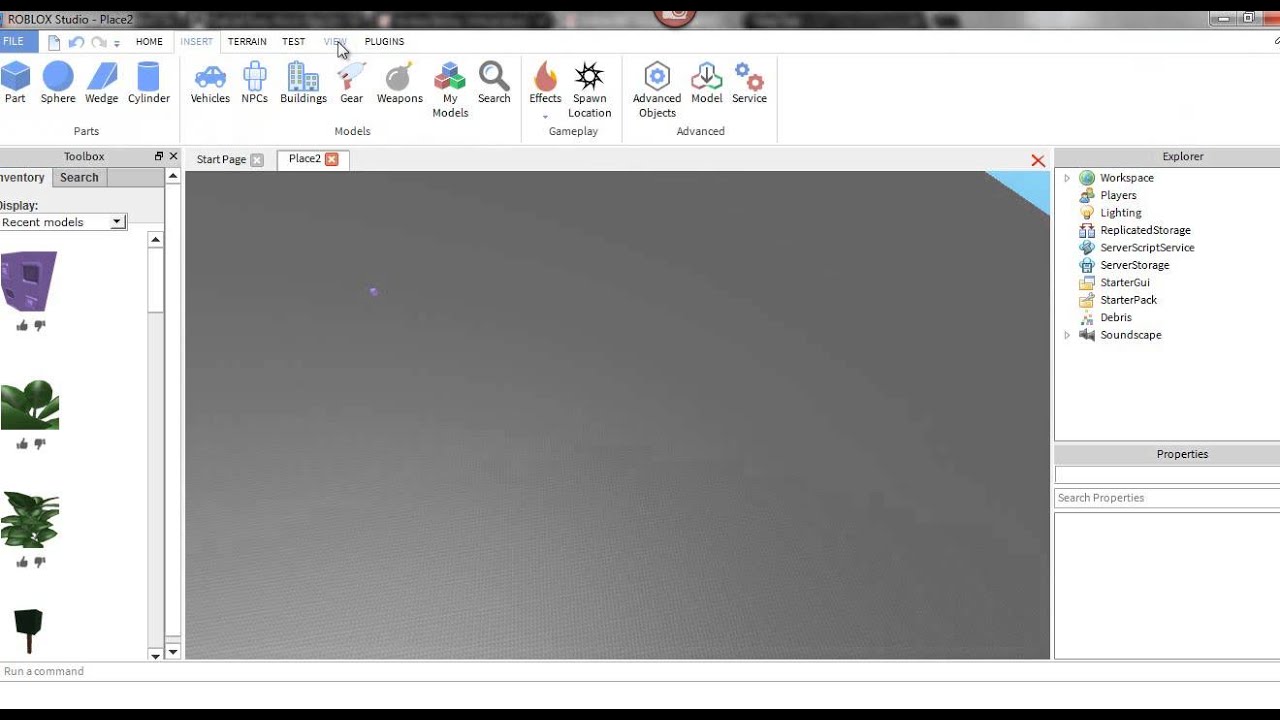Image resolution: width=1280 pixels, height=720 pixels.
Task: Insert a Sphere part
Action: click(x=58, y=83)
